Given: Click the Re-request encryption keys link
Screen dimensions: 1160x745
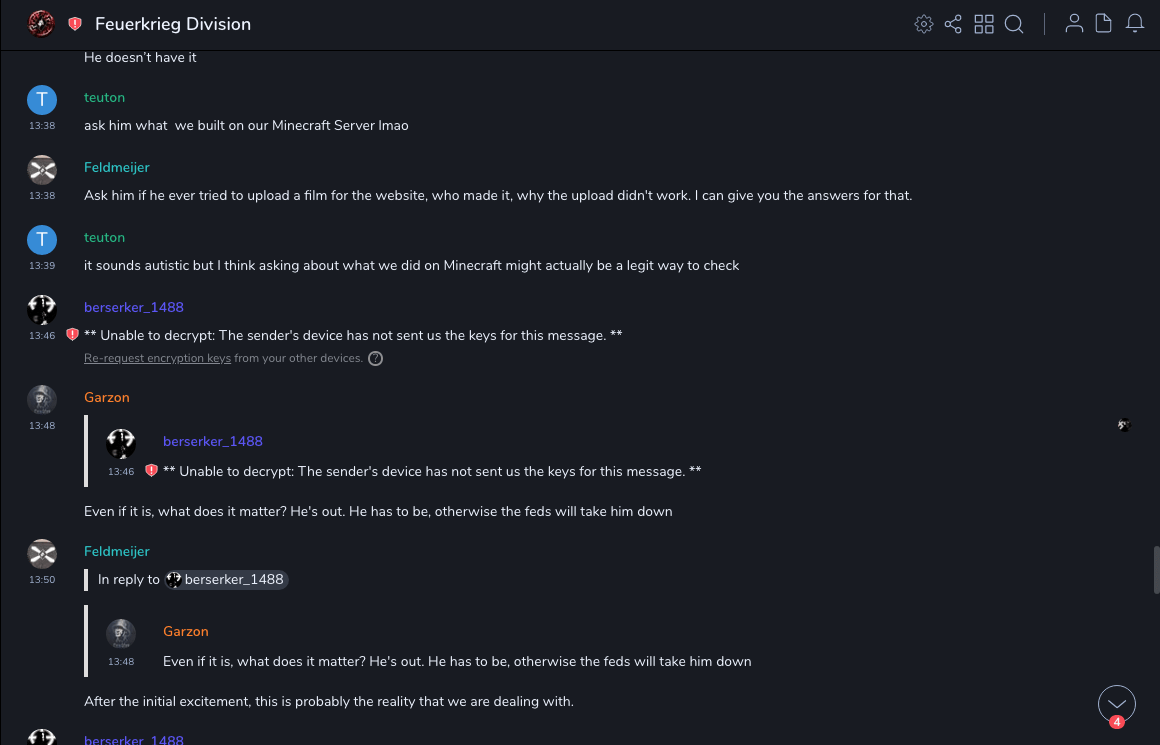Looking at the screenshot, I should pos(157,358).
